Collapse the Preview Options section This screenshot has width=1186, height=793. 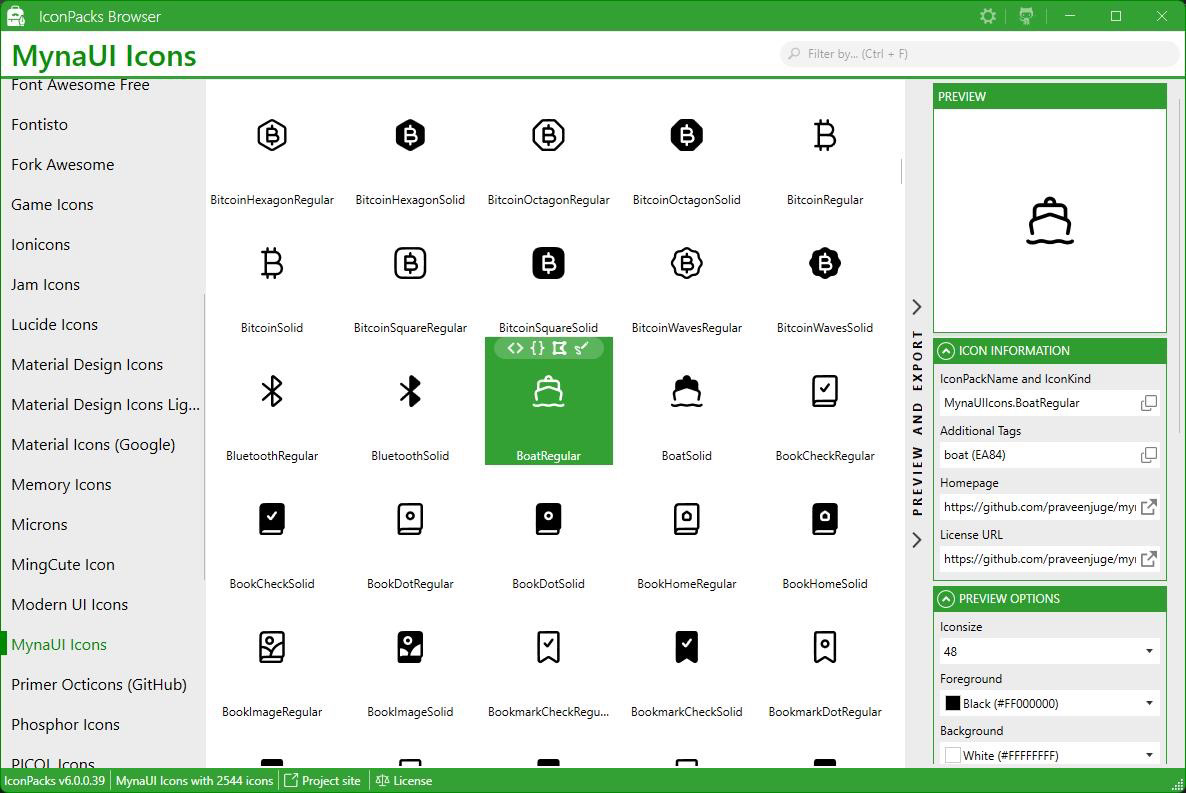(945, 599)
